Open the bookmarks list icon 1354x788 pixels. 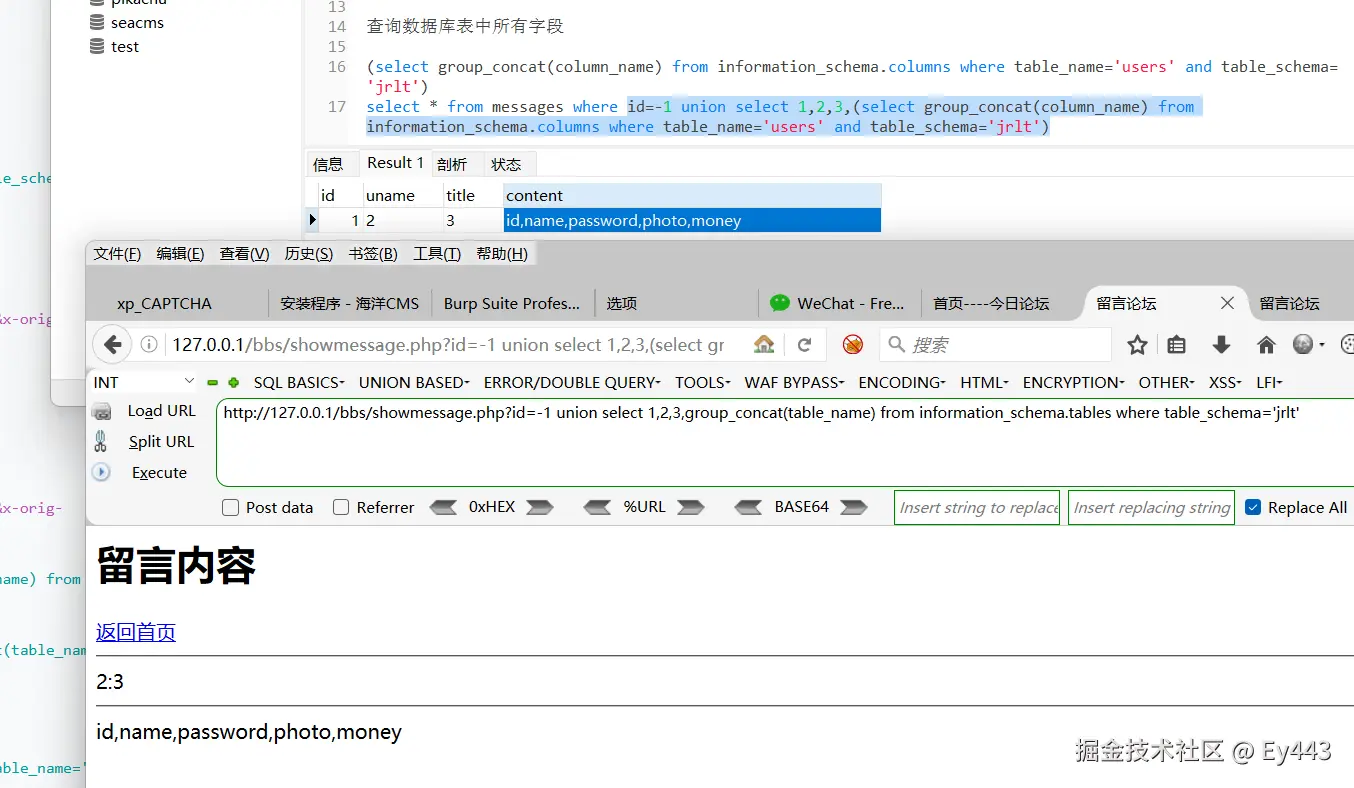pyautogui.click(x=1177, y=345)
